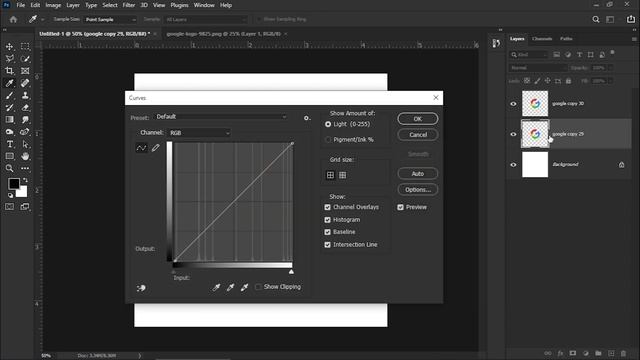Open the Sample Size dropdown

tap(110, 19)
